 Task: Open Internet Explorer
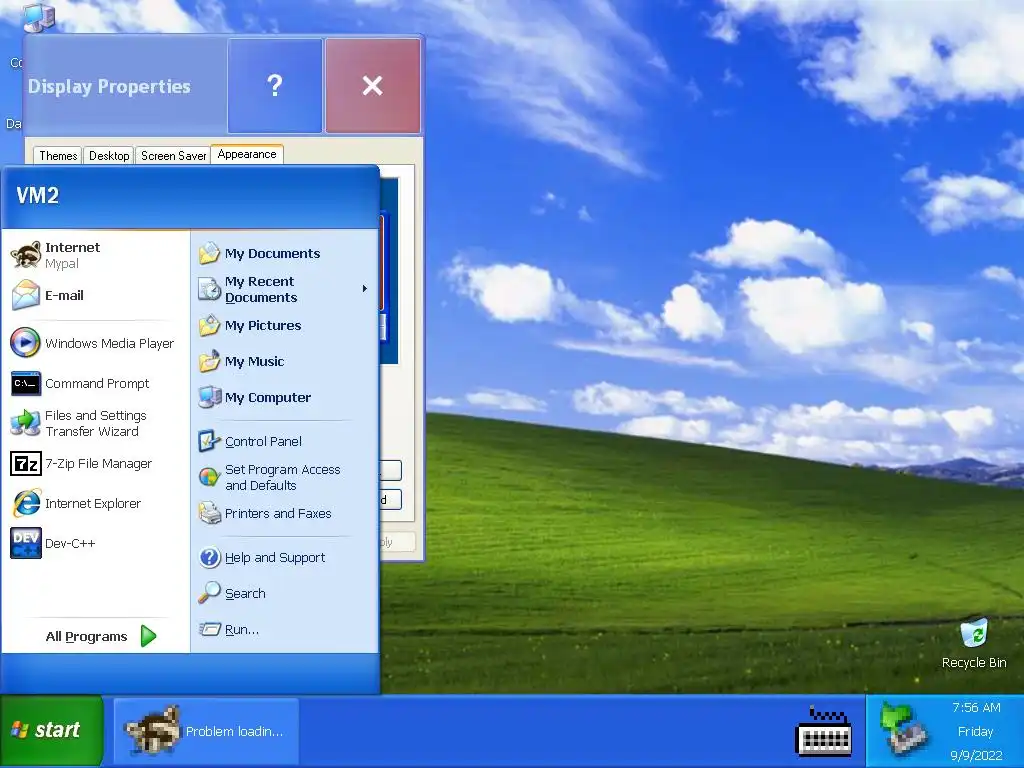tap(95, 504)
